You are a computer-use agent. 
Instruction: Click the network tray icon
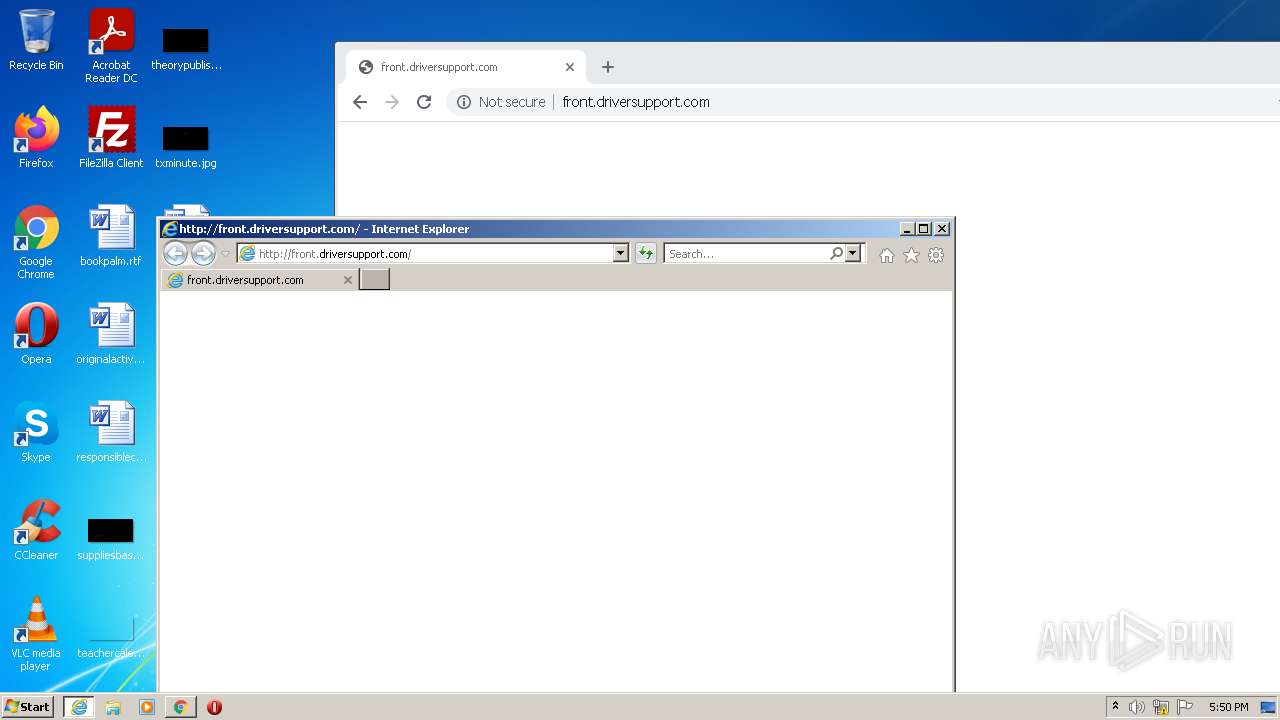(1161, 707)
